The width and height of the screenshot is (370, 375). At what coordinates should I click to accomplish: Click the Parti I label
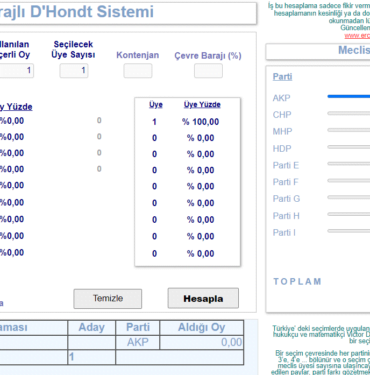284,232
